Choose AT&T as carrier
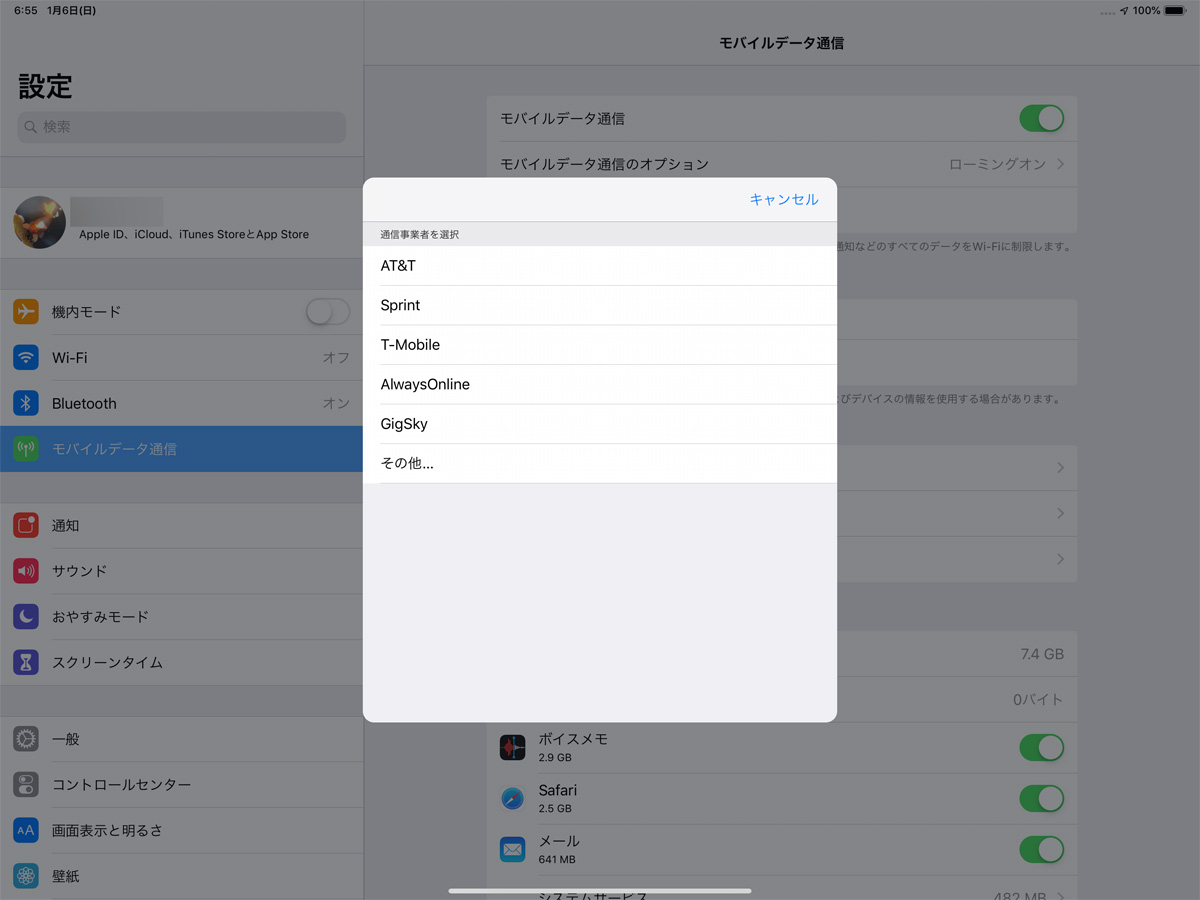 (600, 266)
